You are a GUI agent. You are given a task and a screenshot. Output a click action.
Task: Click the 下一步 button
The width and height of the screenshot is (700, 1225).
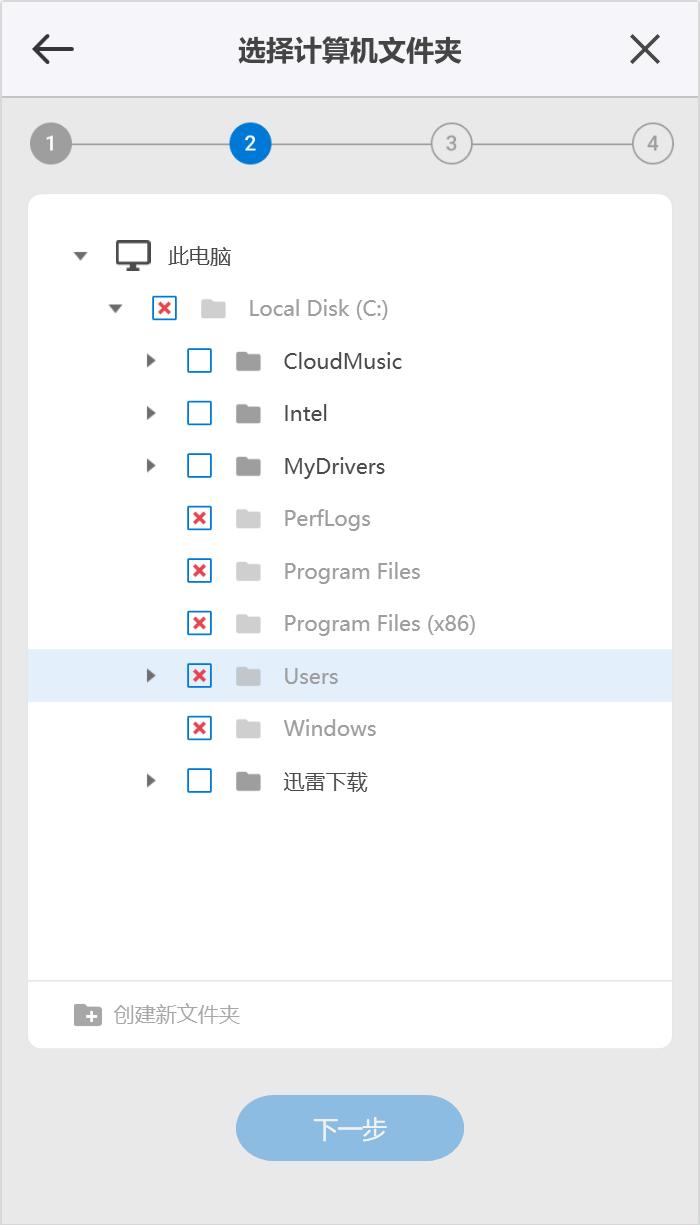[349, 1128]
